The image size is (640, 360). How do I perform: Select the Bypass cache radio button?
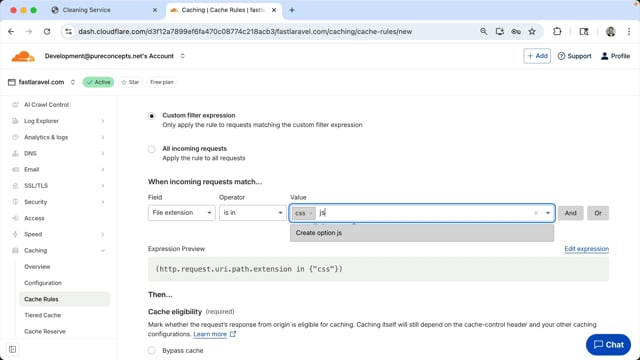[152, 351]
